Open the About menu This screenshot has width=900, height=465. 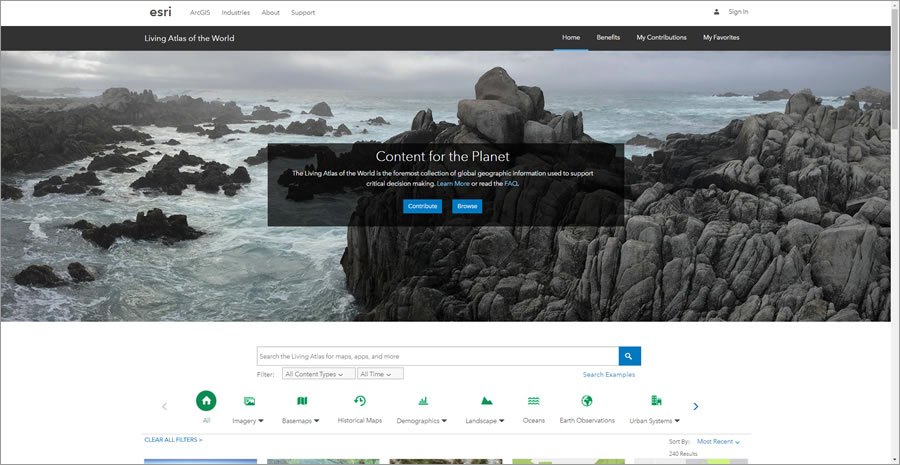pyautogui.click(x=270, y=13)
